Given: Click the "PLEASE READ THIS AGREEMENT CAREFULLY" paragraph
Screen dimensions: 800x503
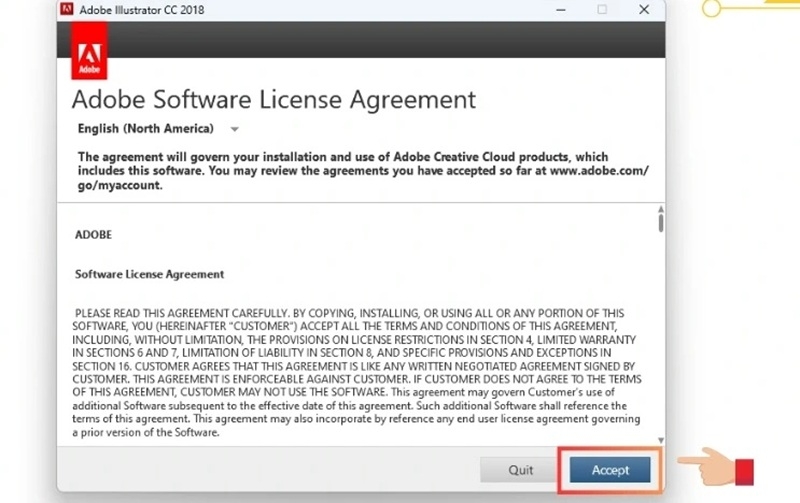Looking at the screenshot, I should [357, 372].
